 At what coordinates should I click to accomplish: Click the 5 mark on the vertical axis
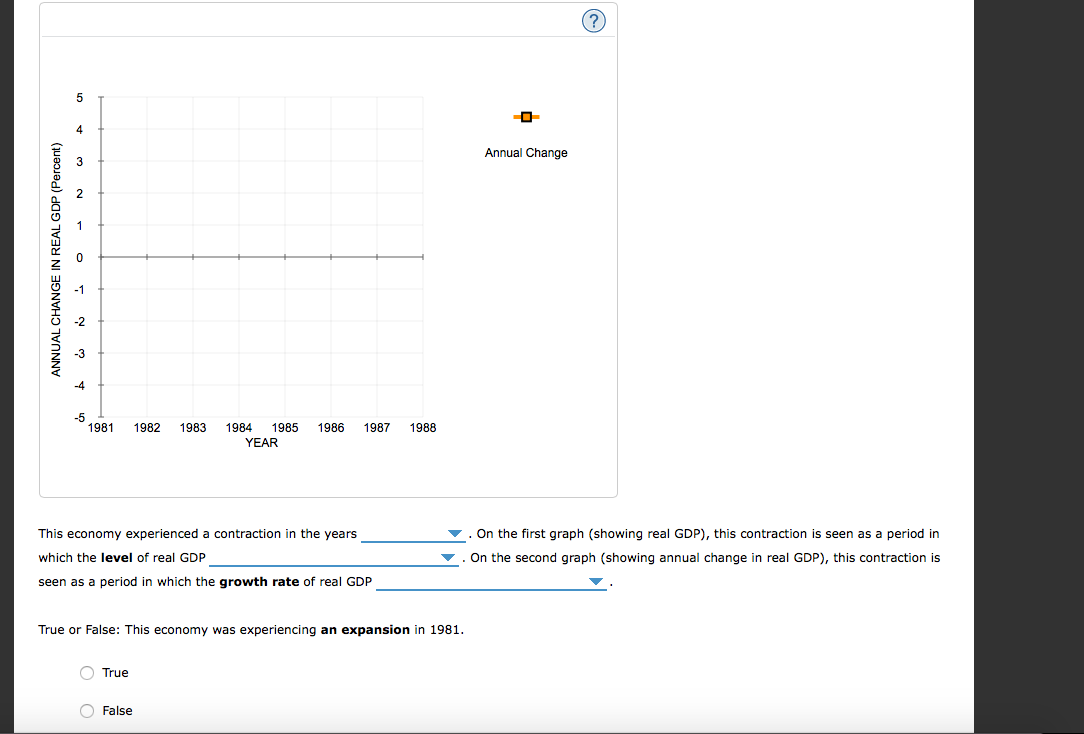click(80, 97)
